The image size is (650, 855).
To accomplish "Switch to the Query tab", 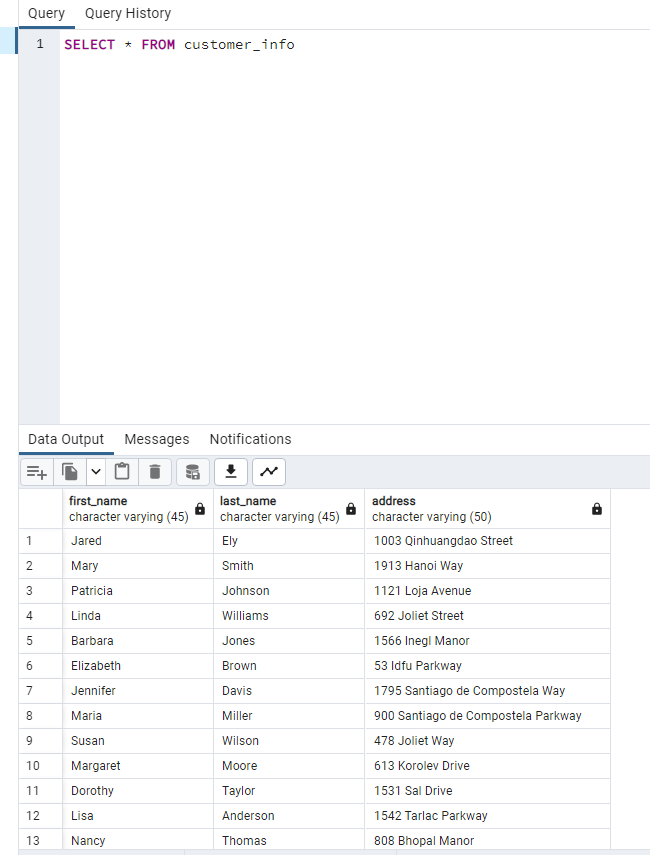I will pyautogui.click(x=46, y=14).
